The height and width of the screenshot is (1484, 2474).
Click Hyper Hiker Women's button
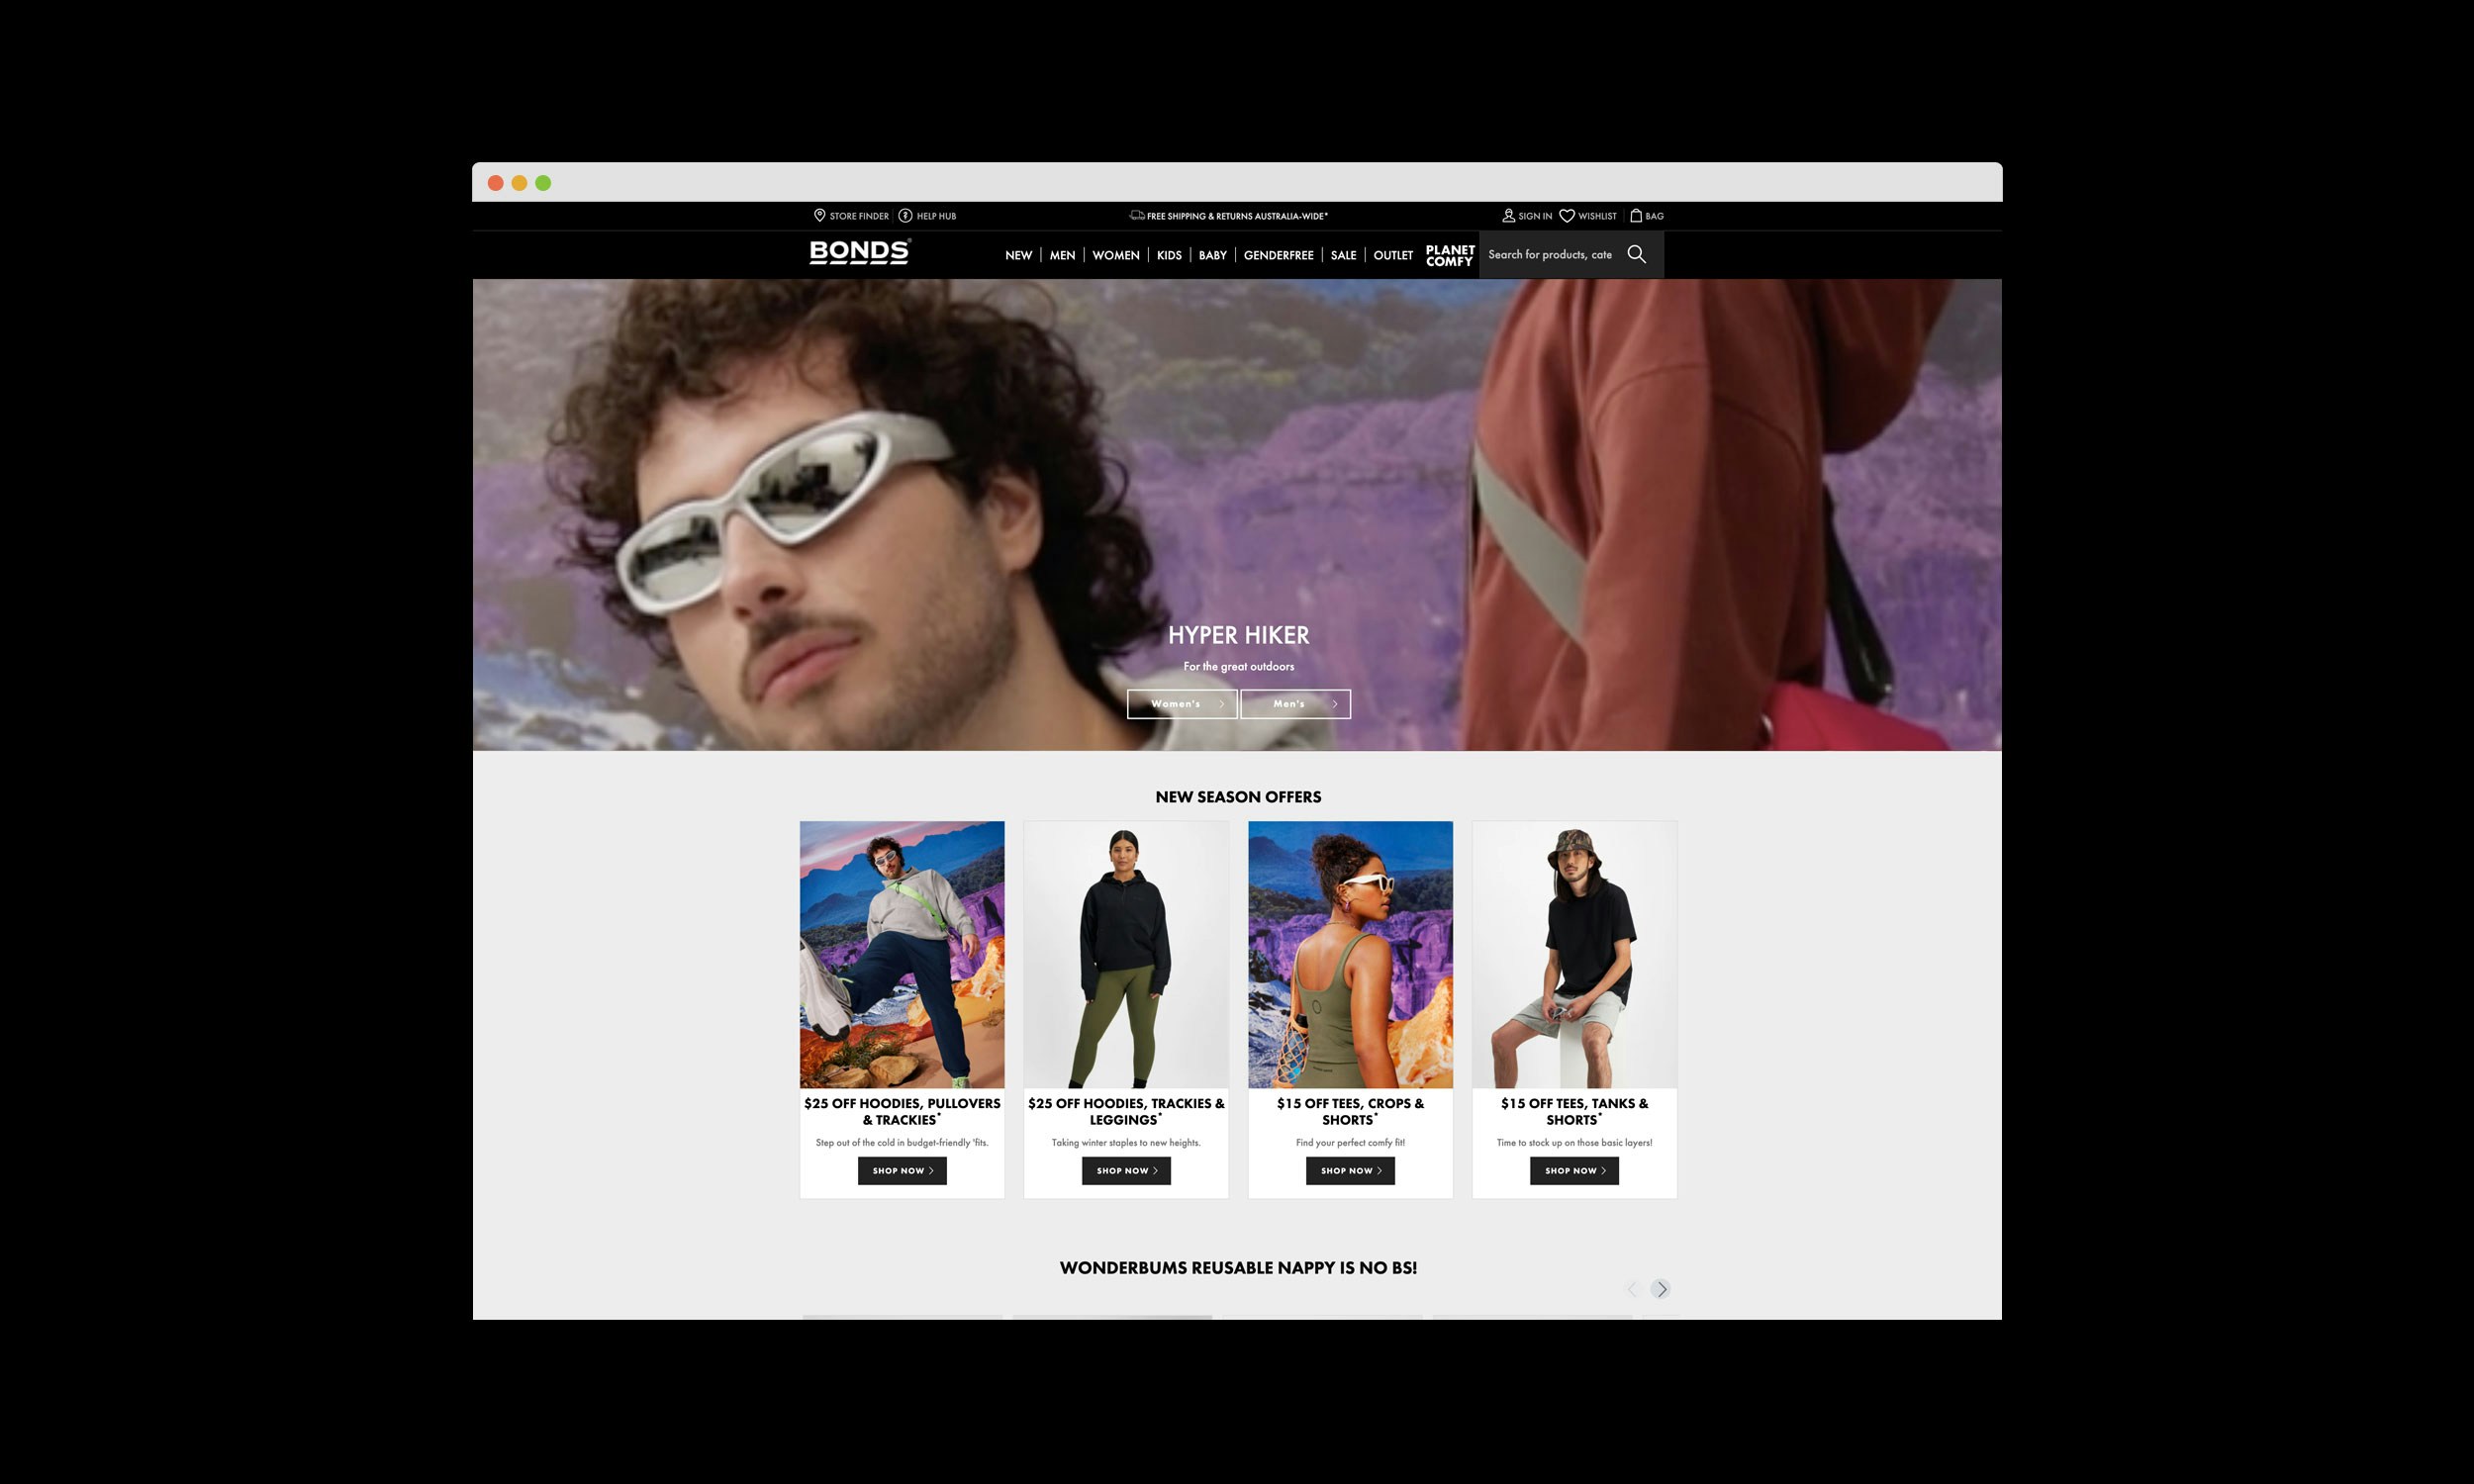pyautogui.click(x=1181, y=704)
